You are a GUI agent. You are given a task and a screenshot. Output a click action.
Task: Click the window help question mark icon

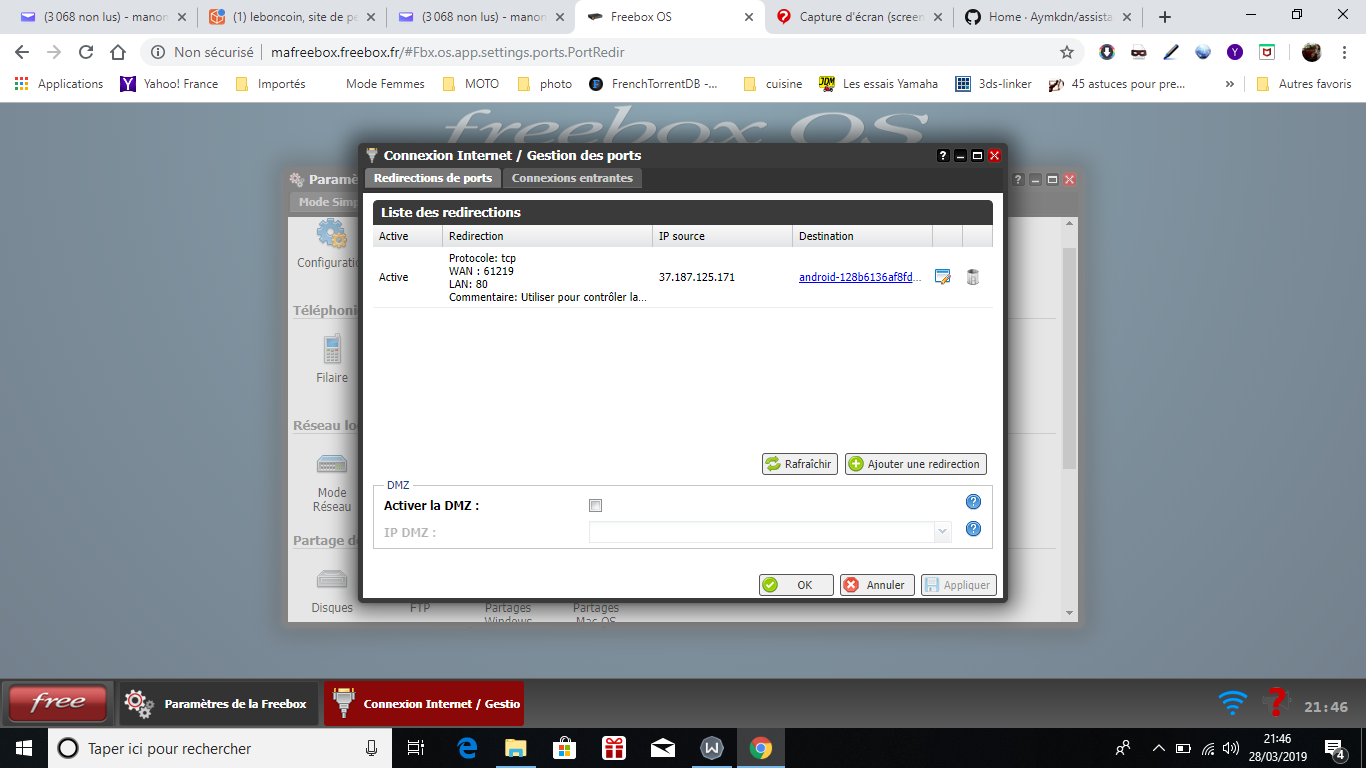941,155
